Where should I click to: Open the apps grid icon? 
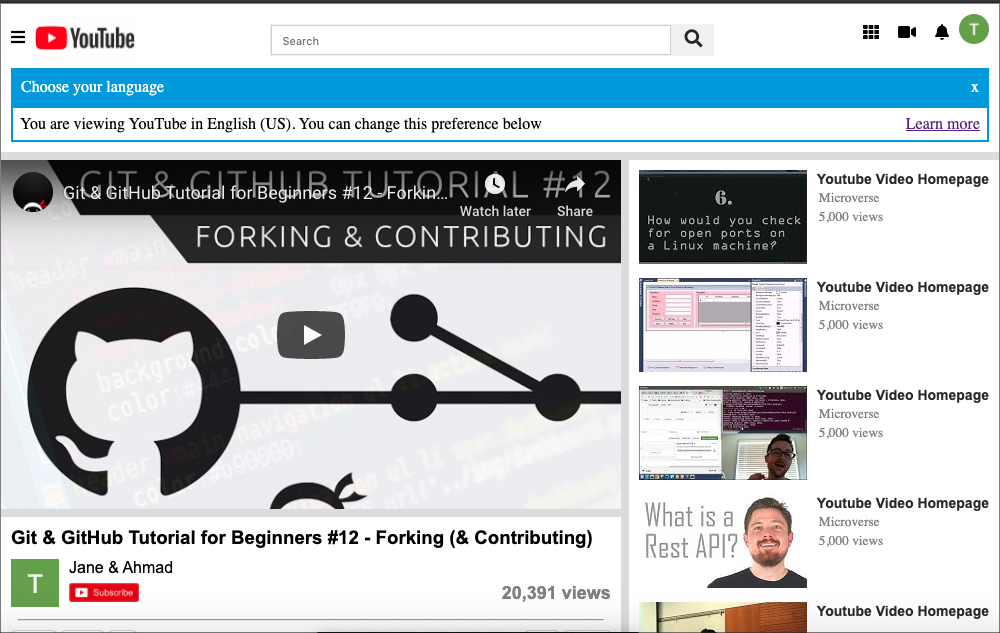(x=871, y=32)
